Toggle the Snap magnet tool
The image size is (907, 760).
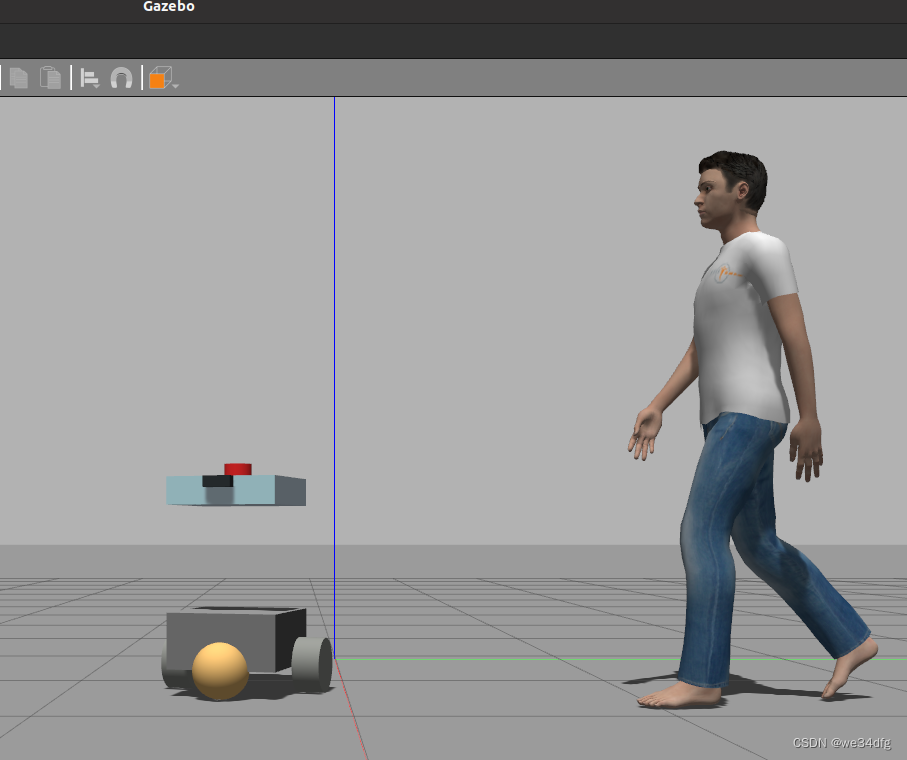click(121, 78)
